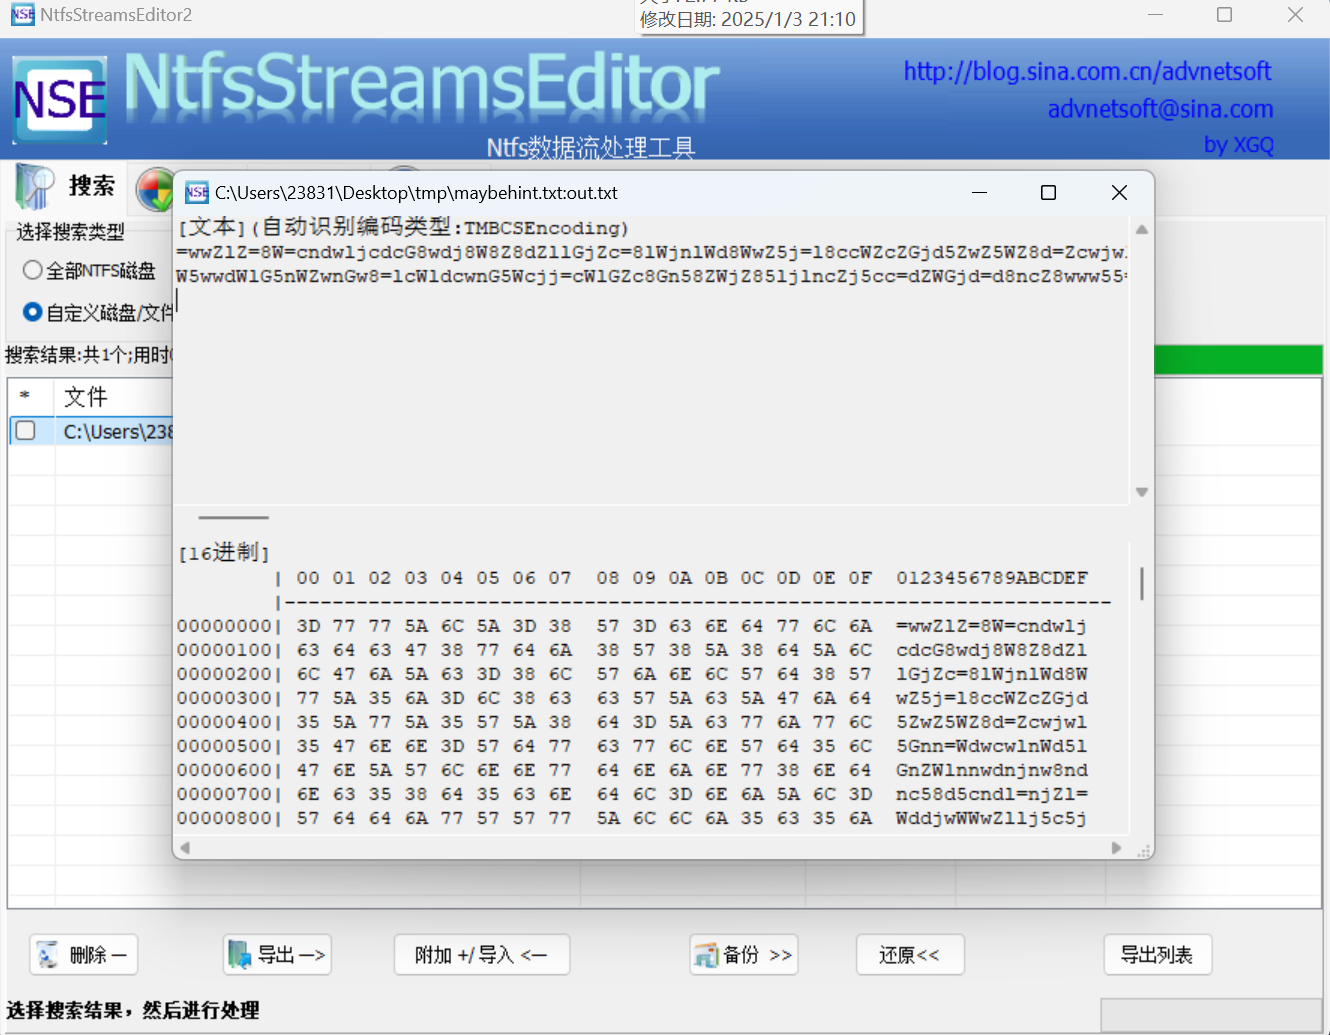The width and height of the screenshot is (1330, 1035).
Task: Click horizontal scrollbar left arrow
Action: tap(184, 848)
